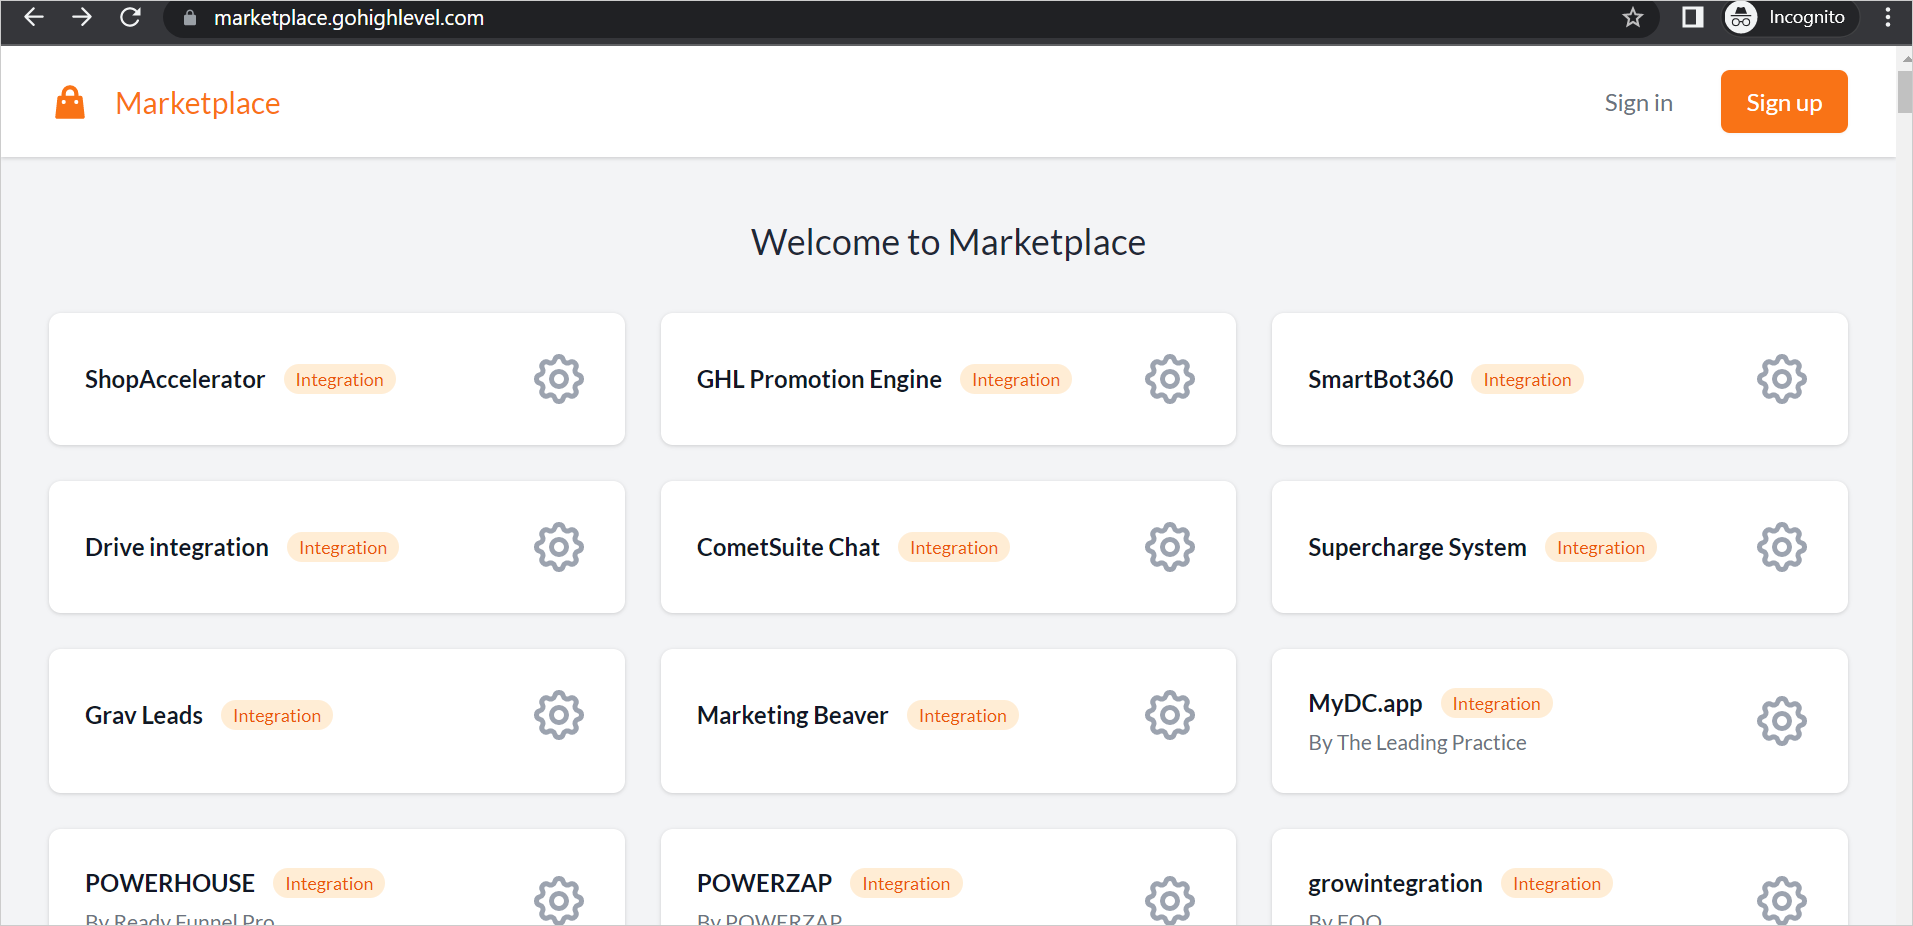Click the MyDC.app gear icon
Screen dimensions: 1913x926
pos(1781,721)
